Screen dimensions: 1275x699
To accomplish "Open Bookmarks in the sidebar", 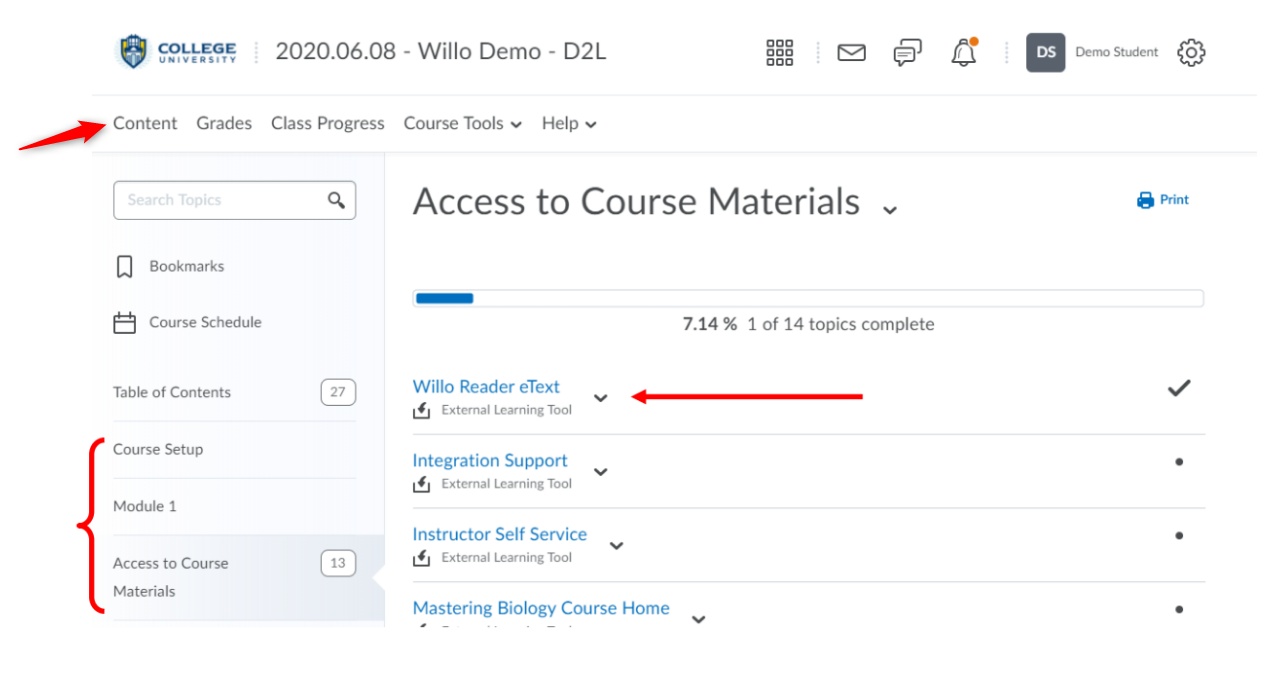I will click(187, 267).
